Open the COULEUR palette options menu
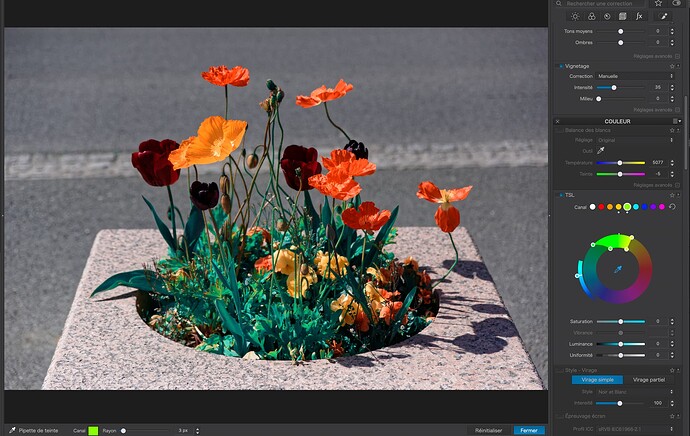The image size is (690, 436). coord(677,121)
